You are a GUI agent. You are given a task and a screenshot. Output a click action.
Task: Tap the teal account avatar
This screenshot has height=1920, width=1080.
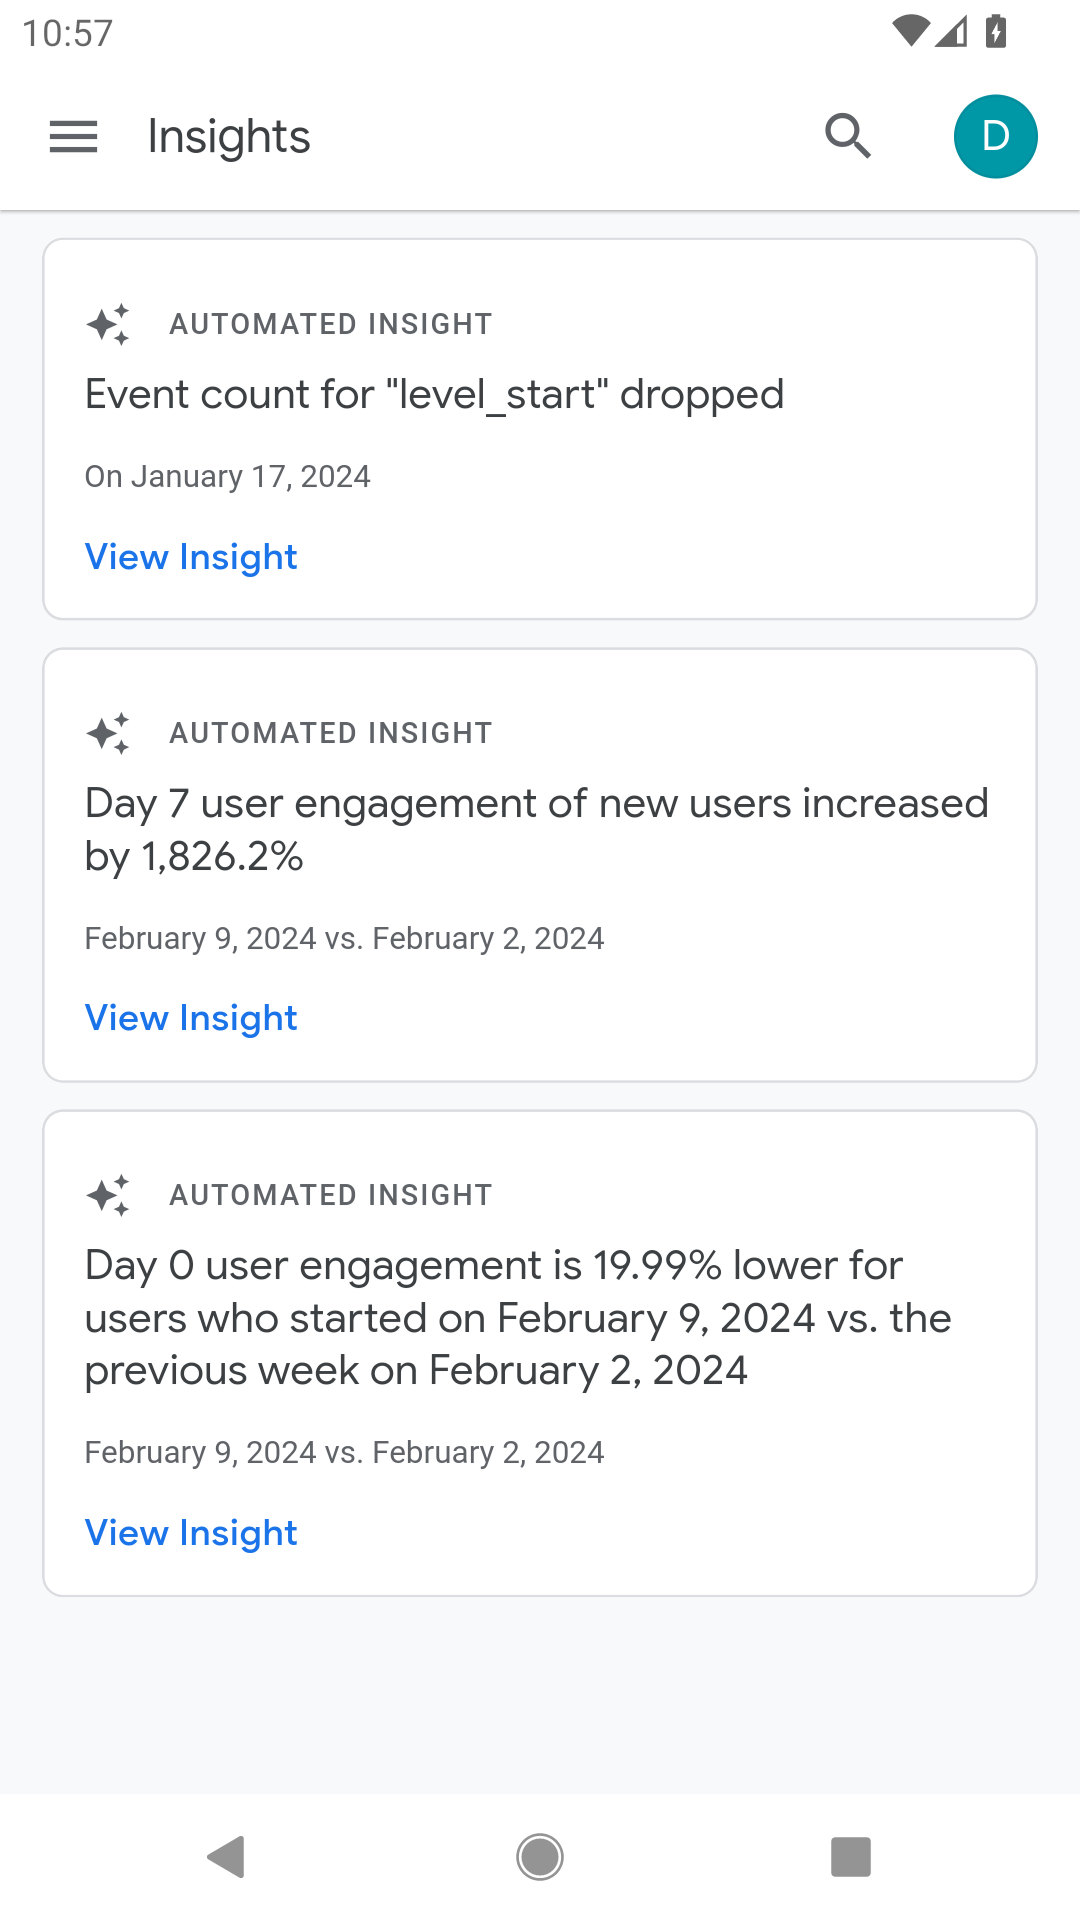(x=995, y=136)
